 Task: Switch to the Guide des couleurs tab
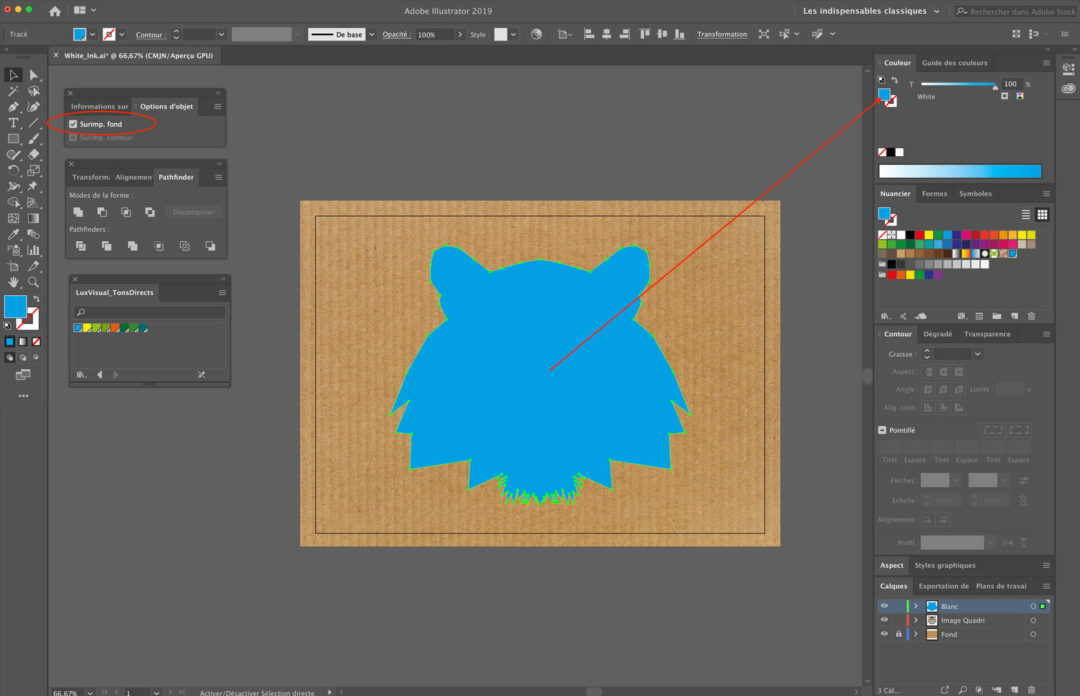[x=954, y=63]
